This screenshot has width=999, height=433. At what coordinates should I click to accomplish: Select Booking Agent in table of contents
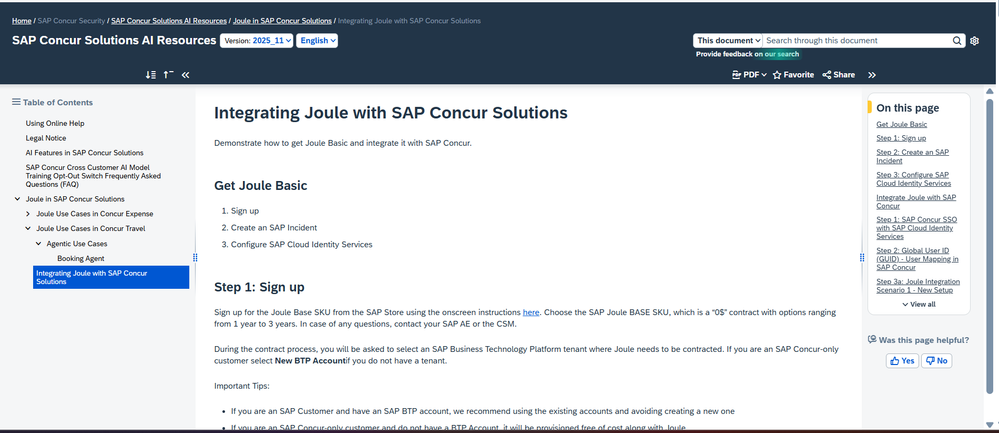coord(81,259)
